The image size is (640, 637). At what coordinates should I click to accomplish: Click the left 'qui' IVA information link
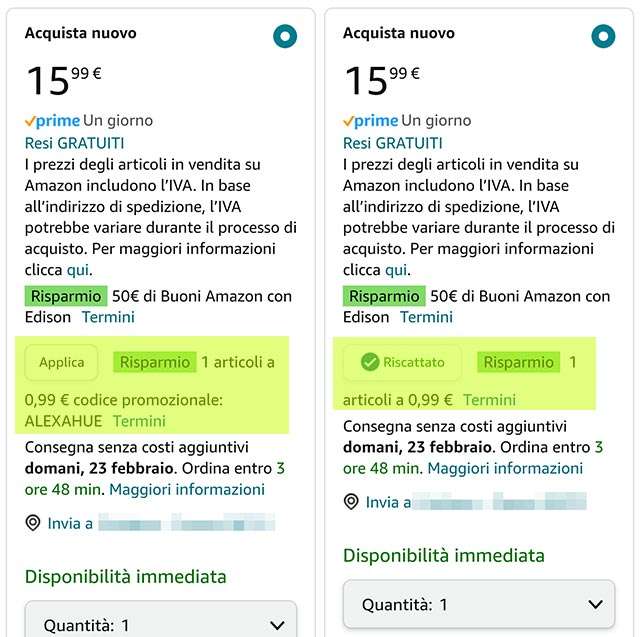(78, 270)
